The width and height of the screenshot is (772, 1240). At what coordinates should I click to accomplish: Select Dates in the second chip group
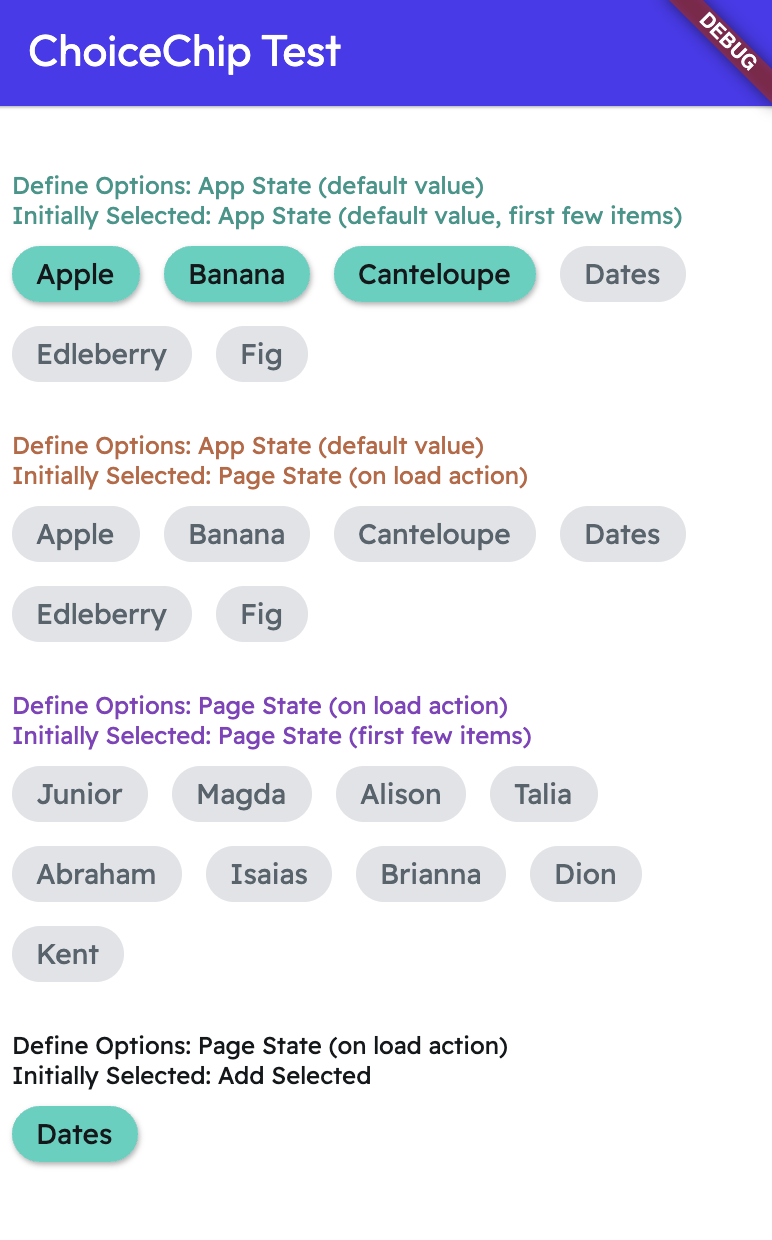click(x=622, y=534)
